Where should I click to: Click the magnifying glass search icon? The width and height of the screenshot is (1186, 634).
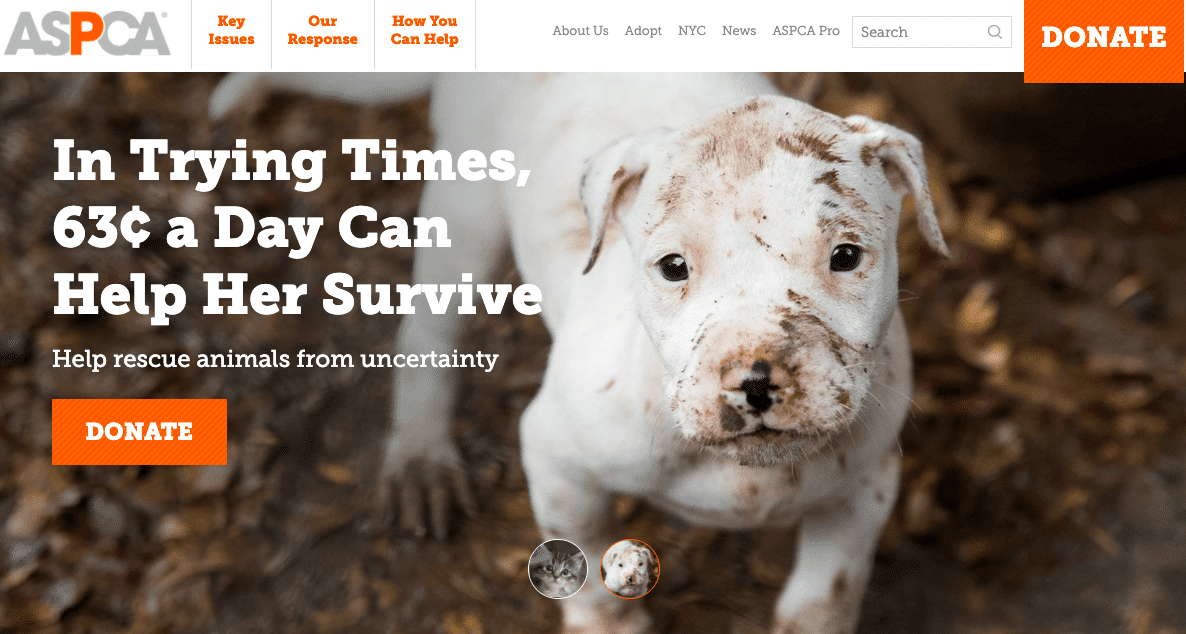click(x=995, y=32)
